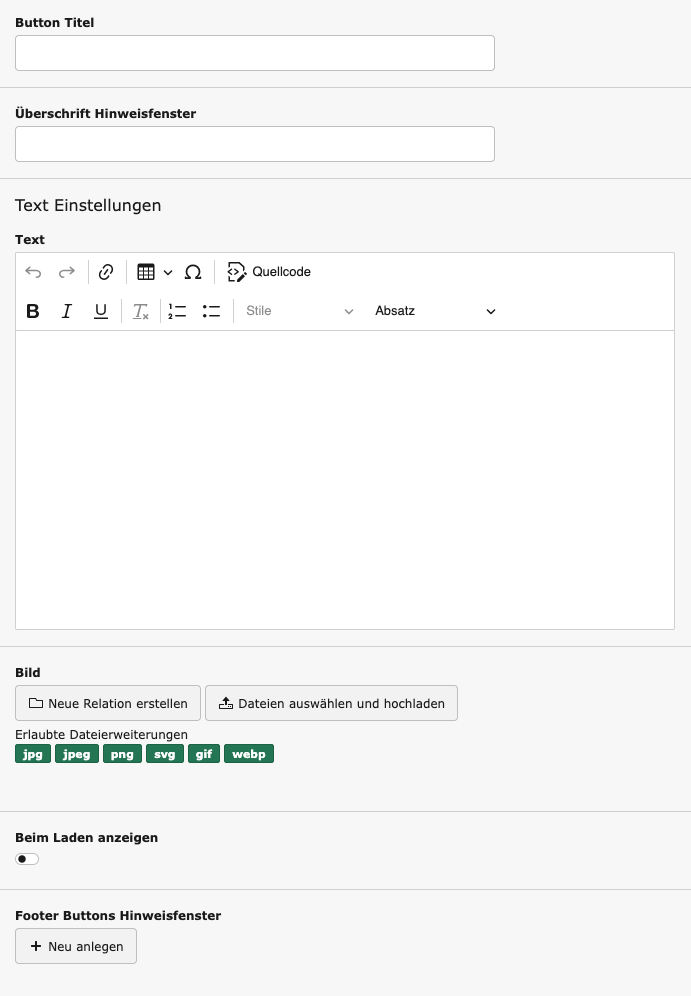The height and width of the screenshot is (996, 691).
Task: Open the Stile dropdown
Action: (299, 311)
